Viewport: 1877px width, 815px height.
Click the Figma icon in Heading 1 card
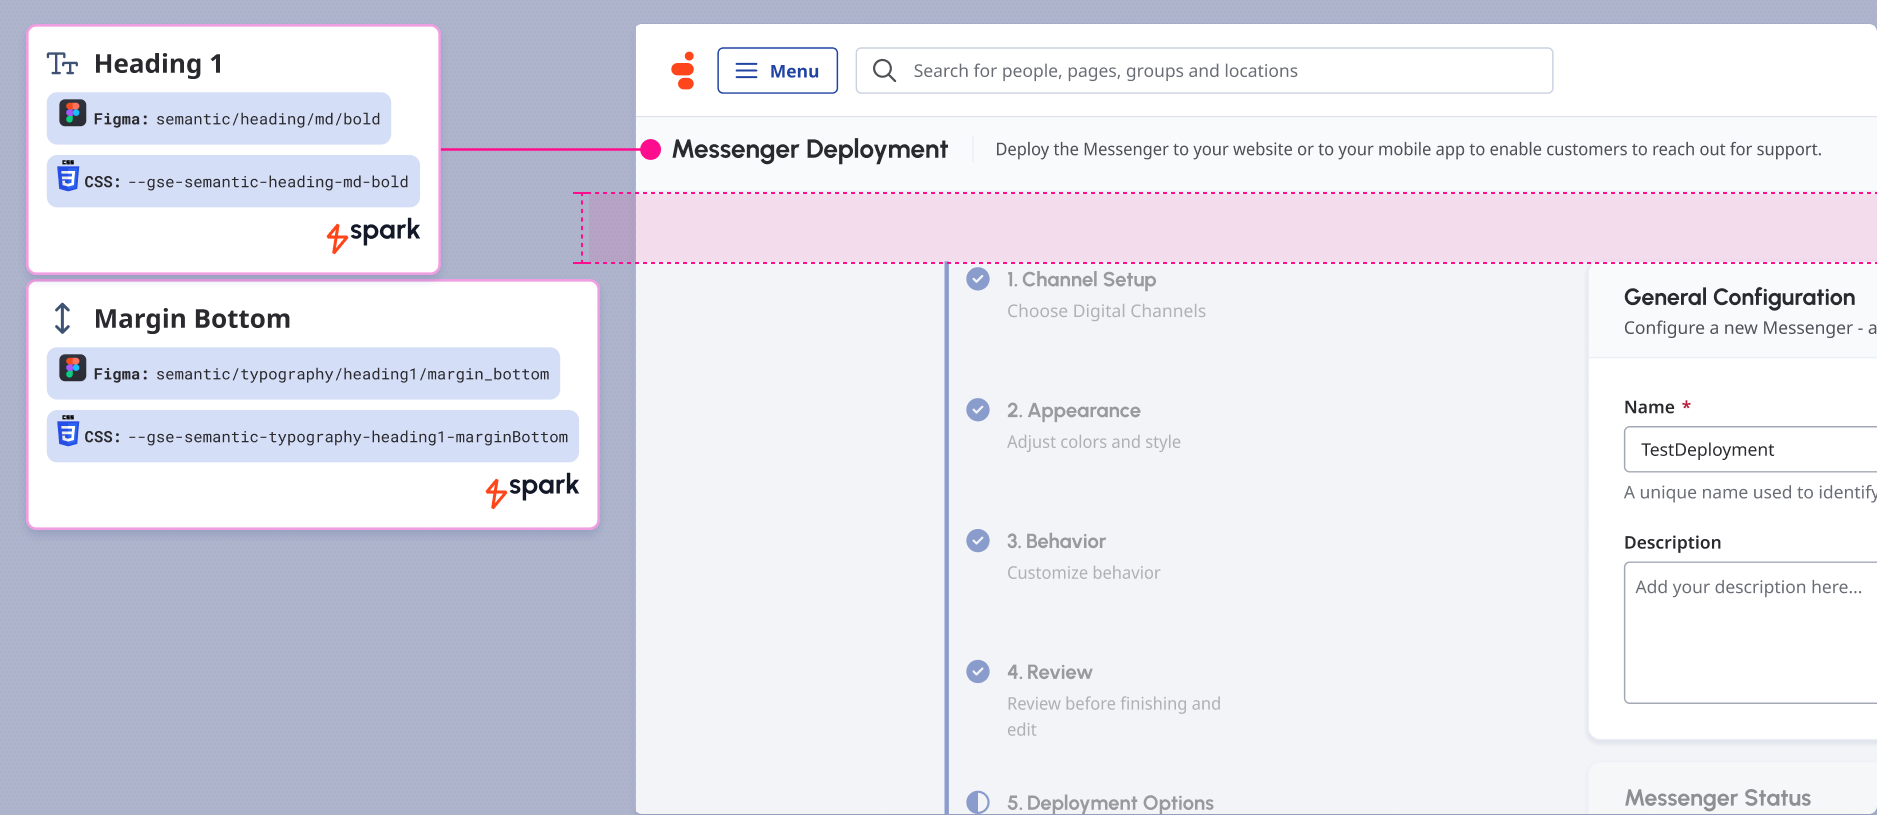72,113
